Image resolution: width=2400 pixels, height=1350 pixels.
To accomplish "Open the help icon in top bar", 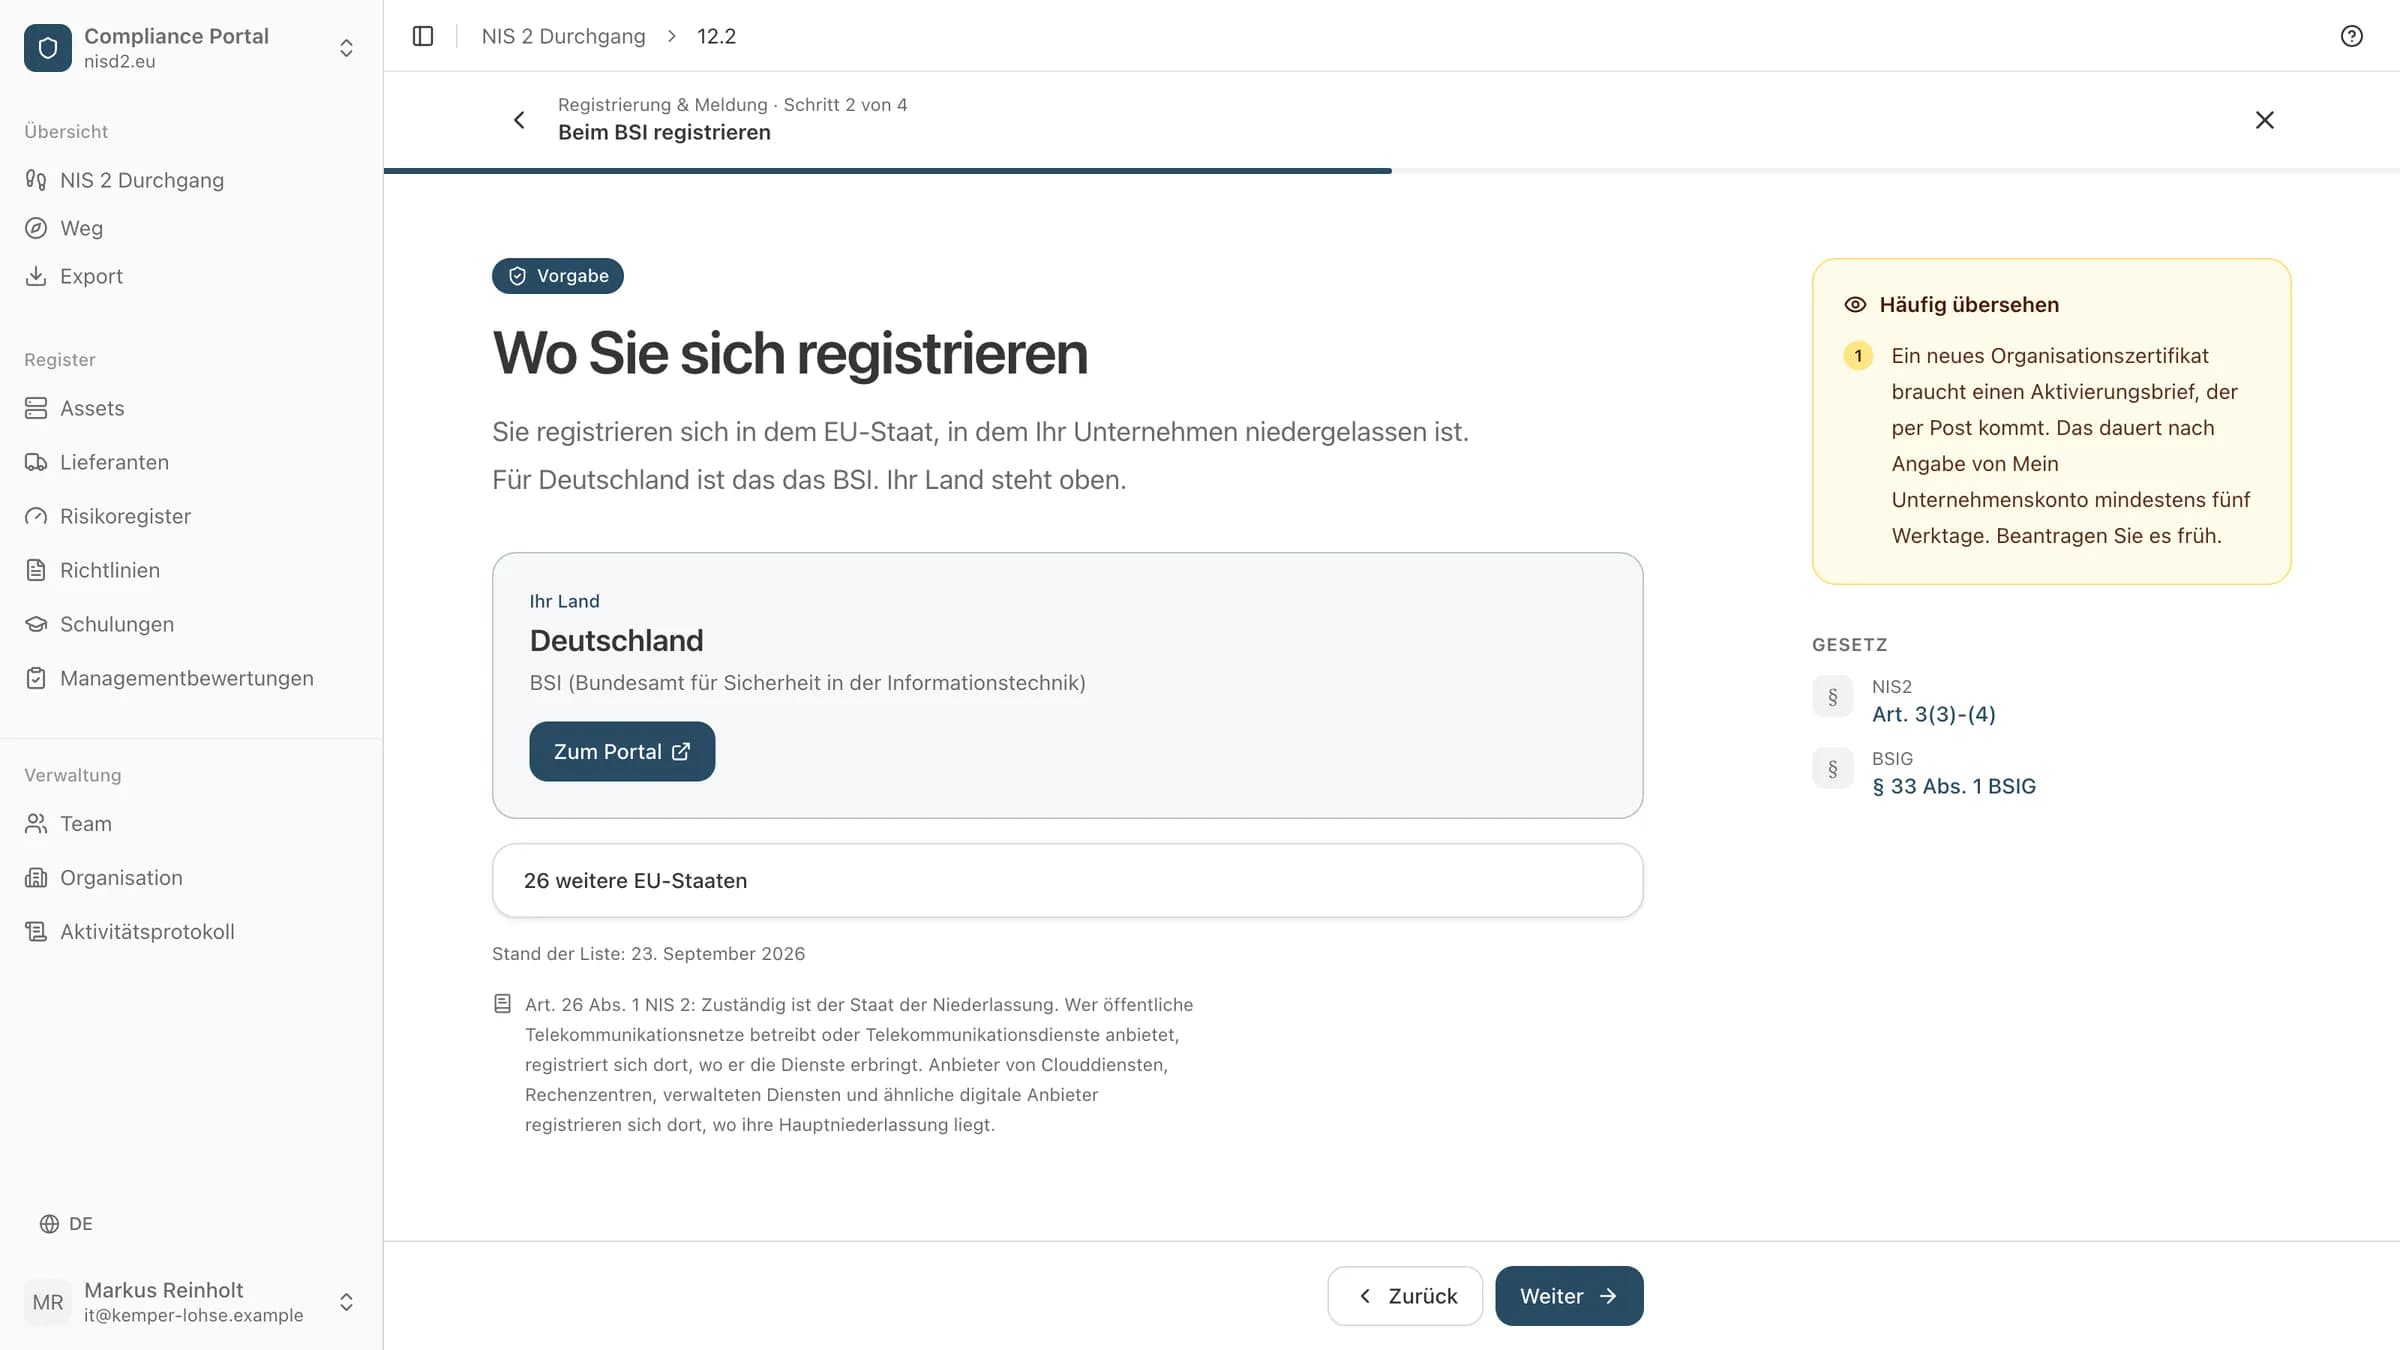I will (x=2352, y=36).
